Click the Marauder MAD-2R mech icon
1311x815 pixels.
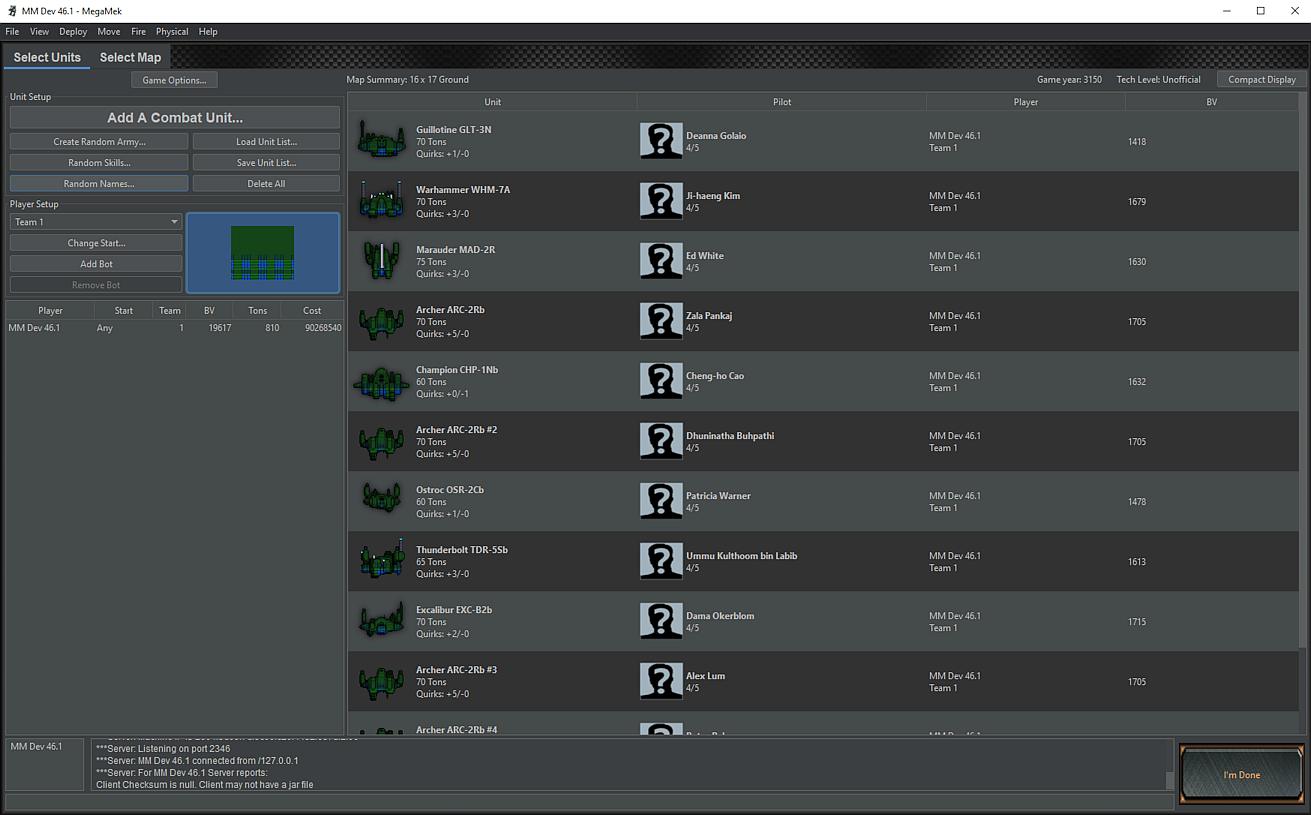[x=381, y=261]
